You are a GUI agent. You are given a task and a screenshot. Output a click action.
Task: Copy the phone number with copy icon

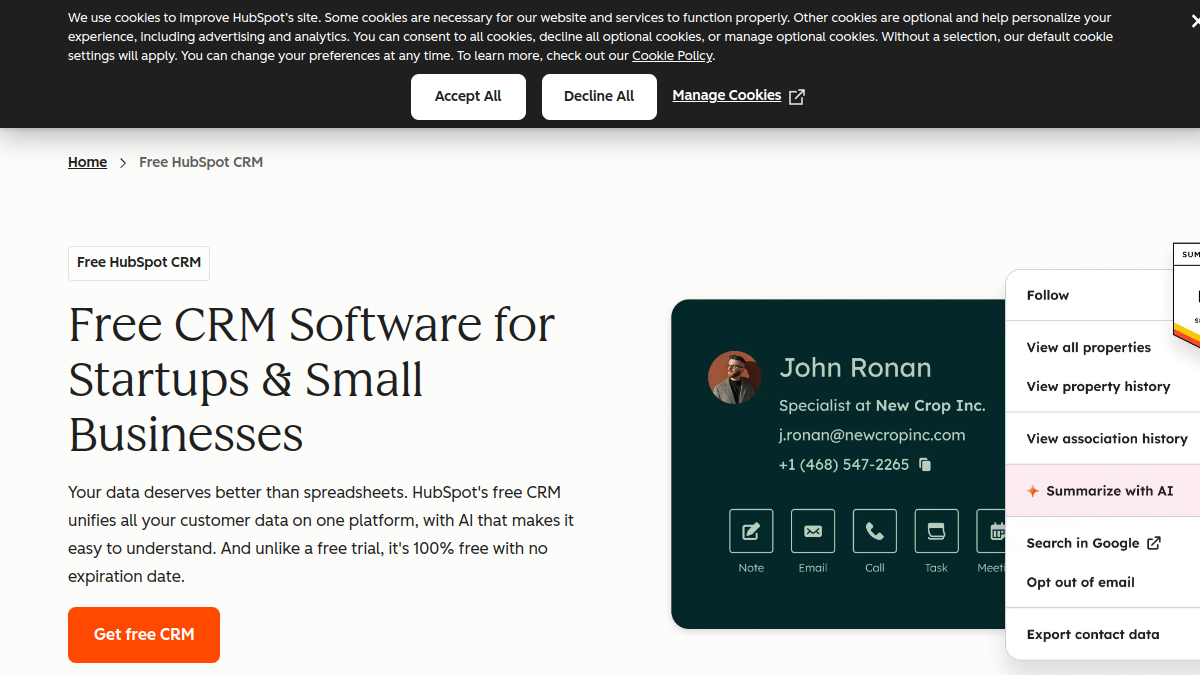click(x=925, y=465)
